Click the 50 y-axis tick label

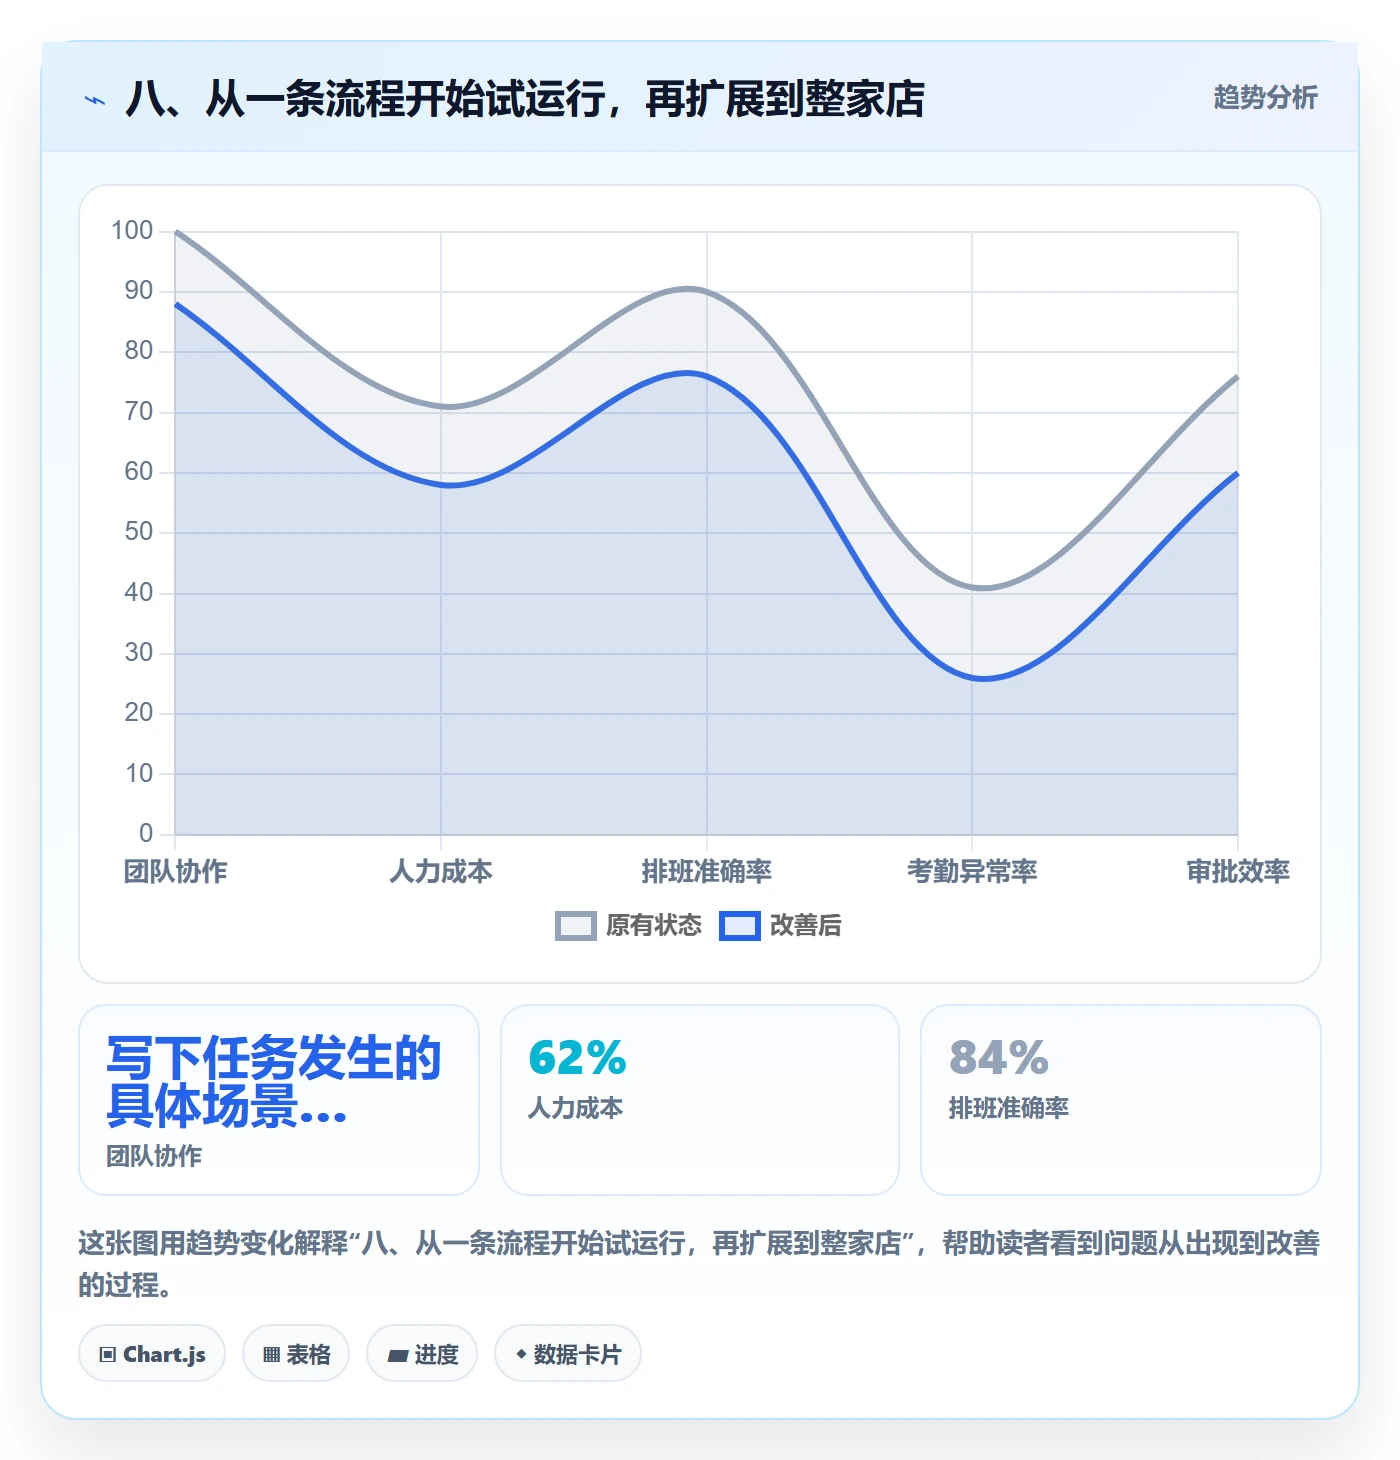[139, 532]
